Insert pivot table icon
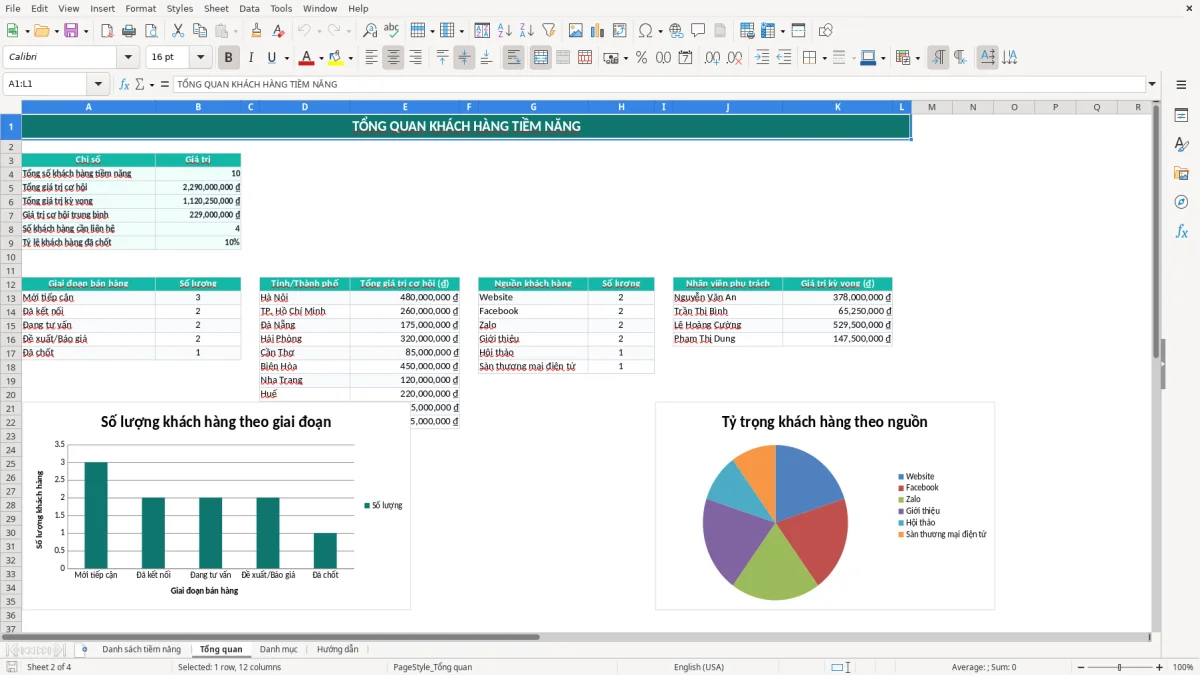1200x675 pixels. click(x=620, y=31)
